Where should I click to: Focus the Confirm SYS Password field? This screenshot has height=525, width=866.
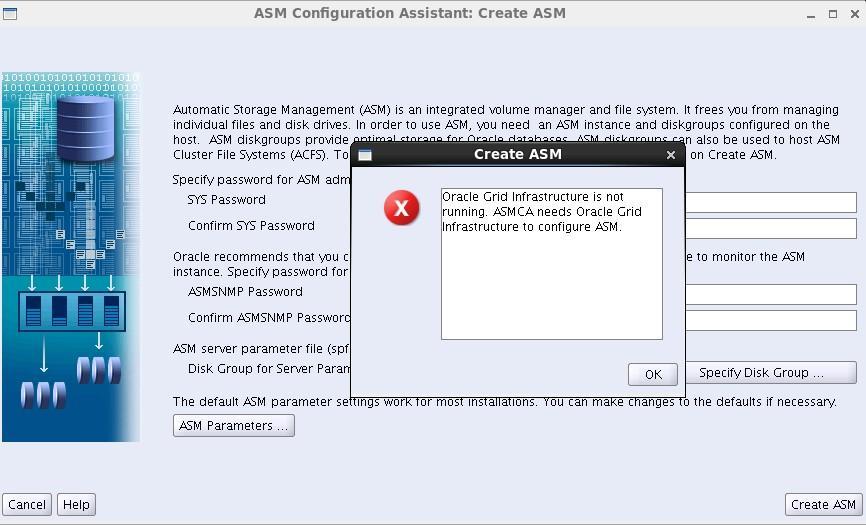771,229
